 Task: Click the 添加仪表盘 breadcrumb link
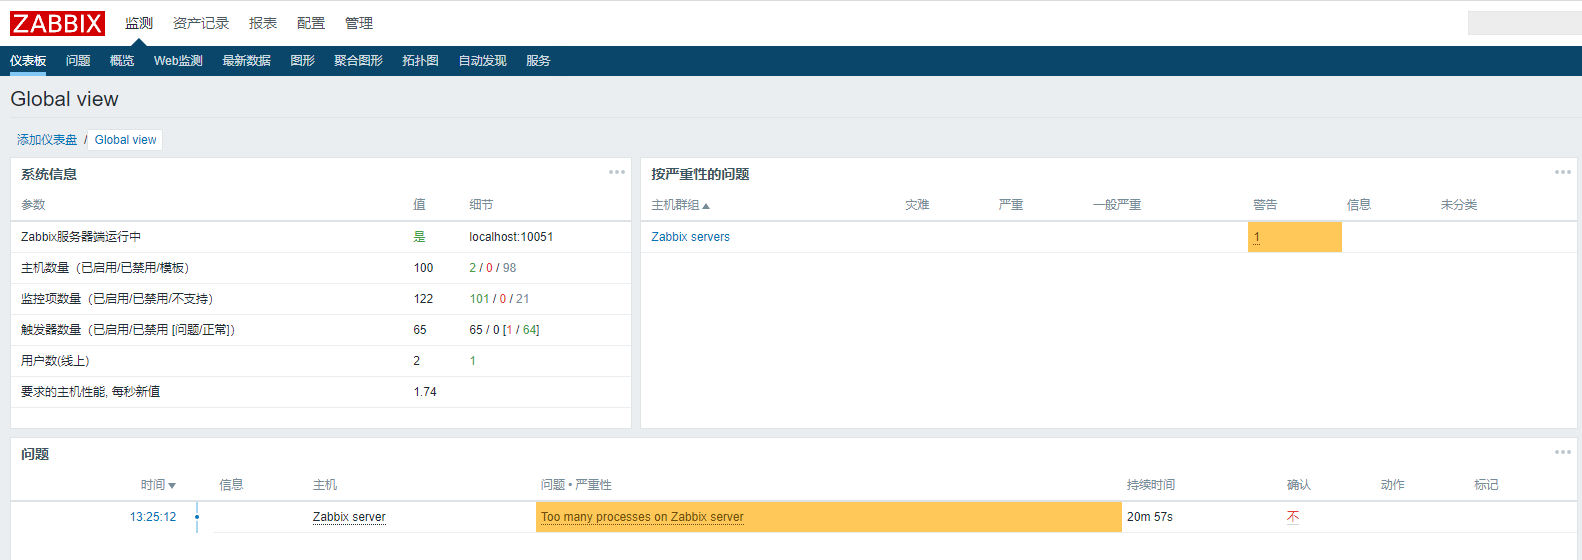(x=47, y=140)
